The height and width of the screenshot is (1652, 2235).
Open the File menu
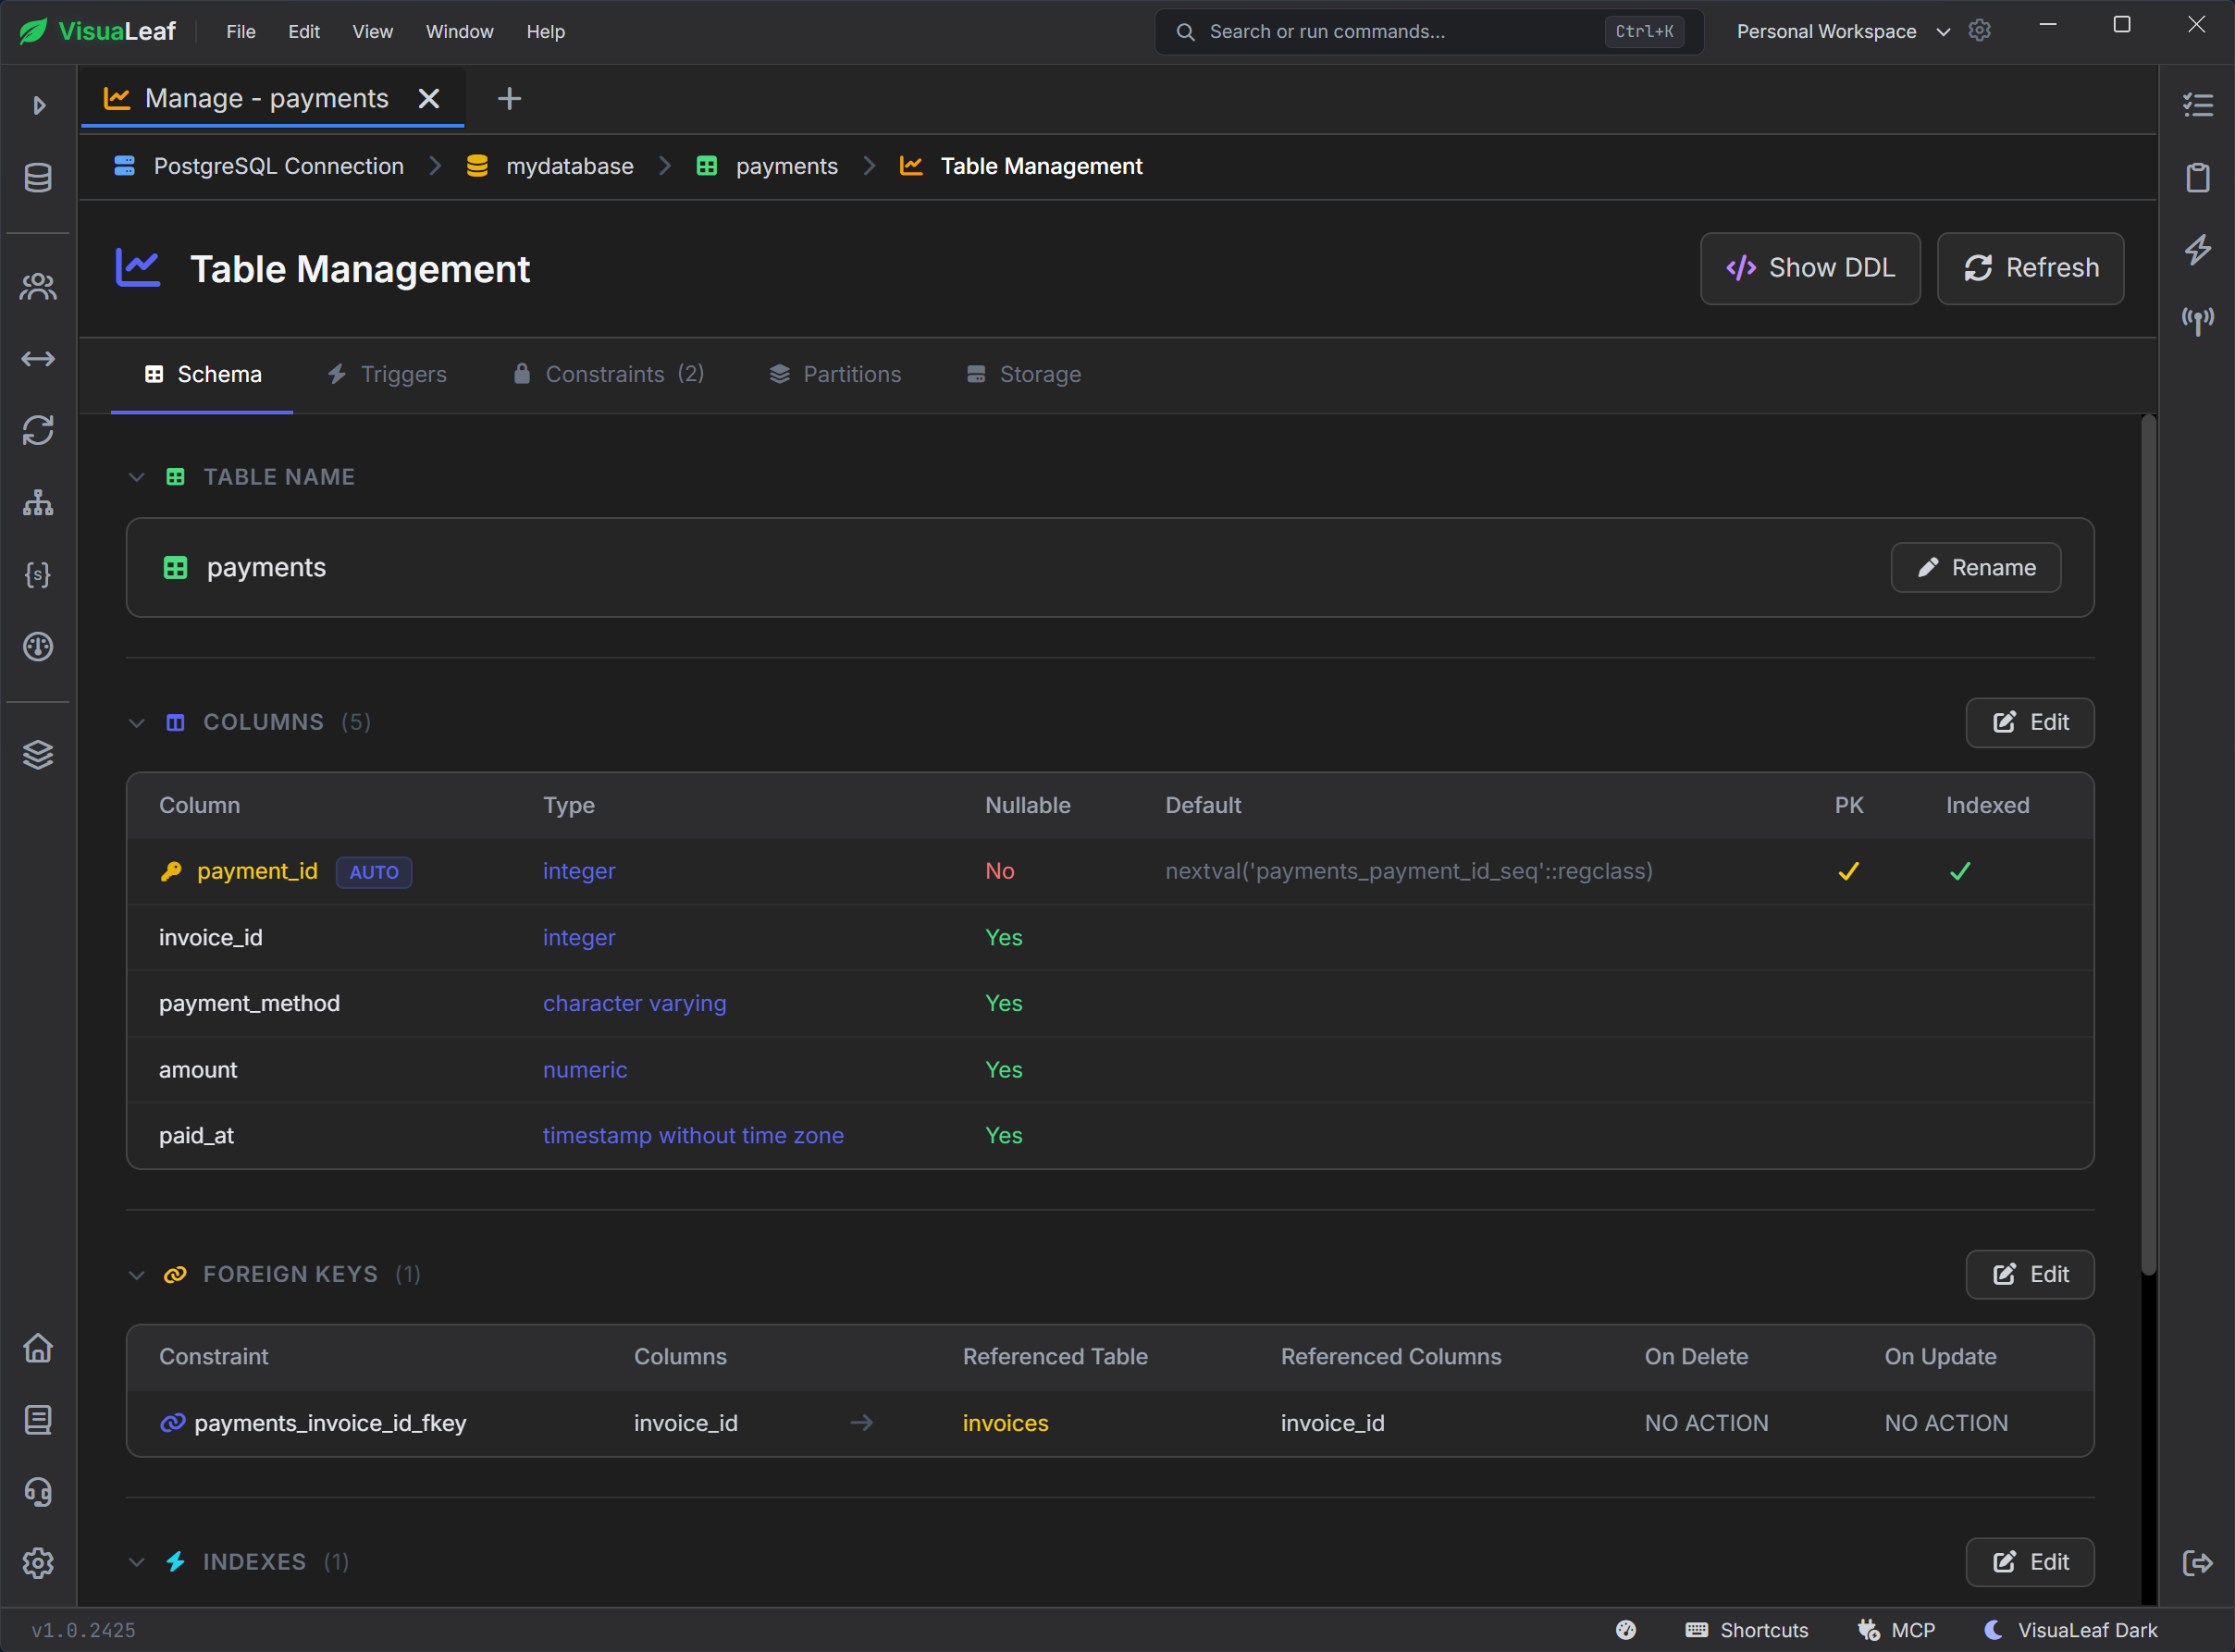pyautogui.click(x=241, y=31)
